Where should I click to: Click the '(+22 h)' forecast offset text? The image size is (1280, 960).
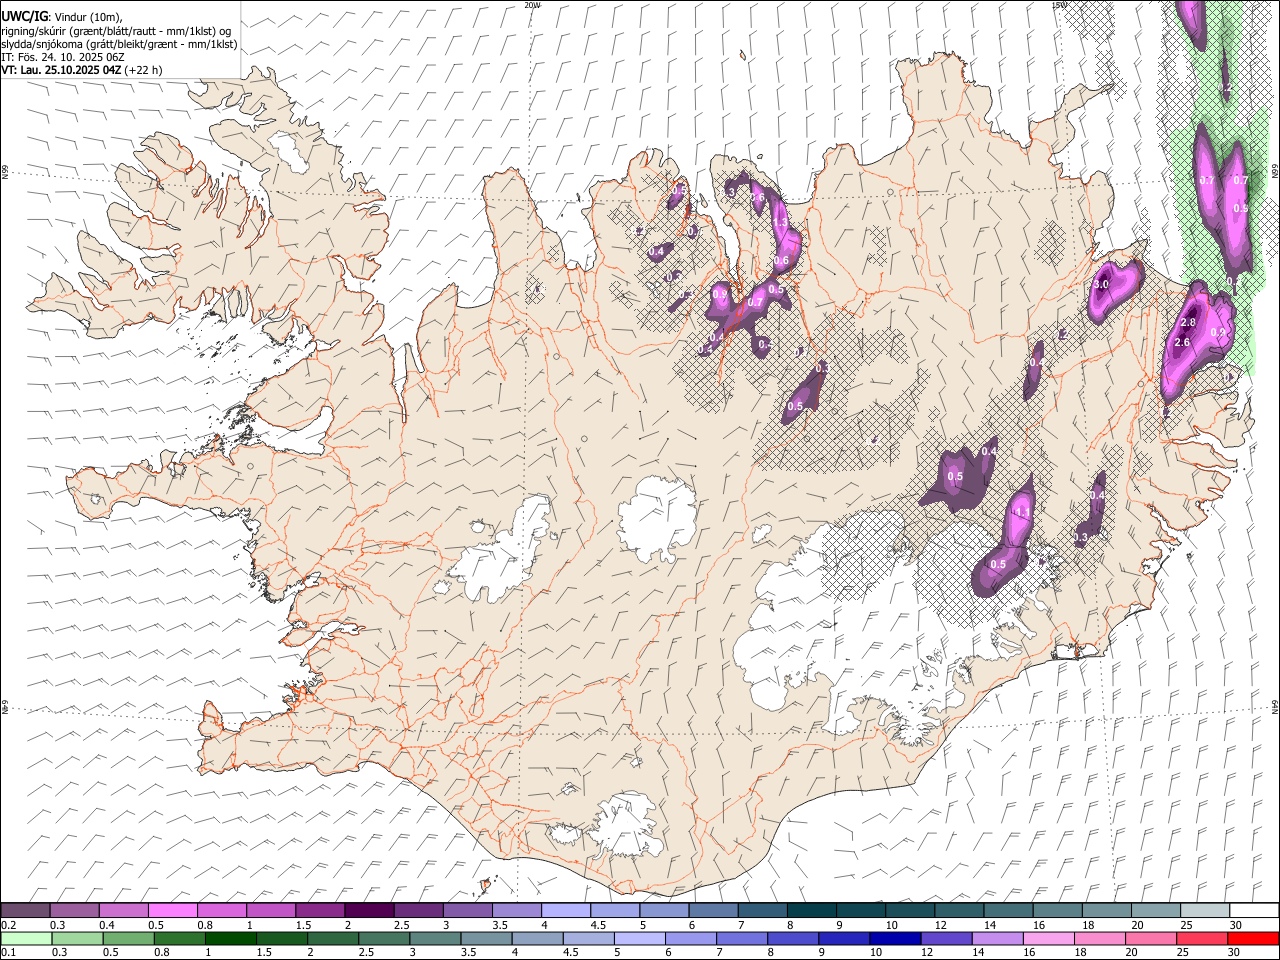point(144,70)
